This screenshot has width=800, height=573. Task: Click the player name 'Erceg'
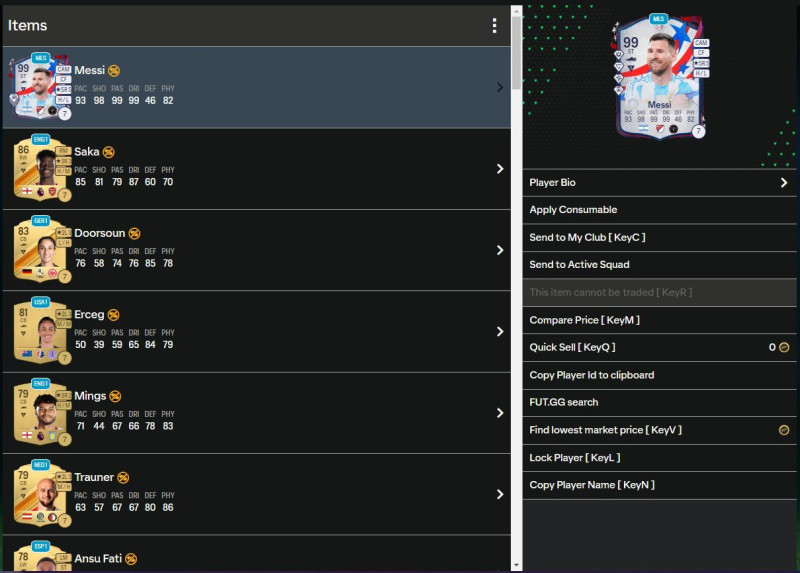(x=89, y=314)
